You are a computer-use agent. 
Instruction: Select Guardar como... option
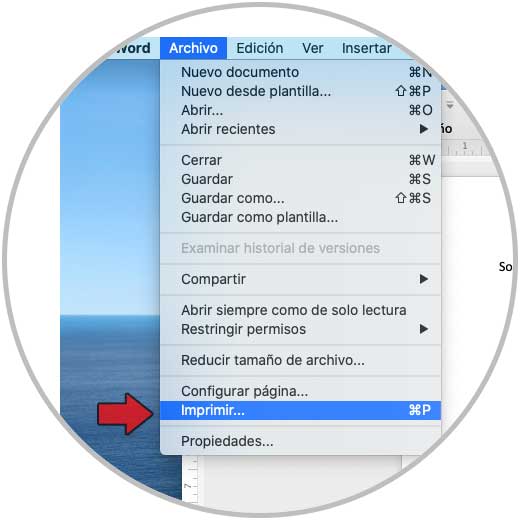point(300,198)
